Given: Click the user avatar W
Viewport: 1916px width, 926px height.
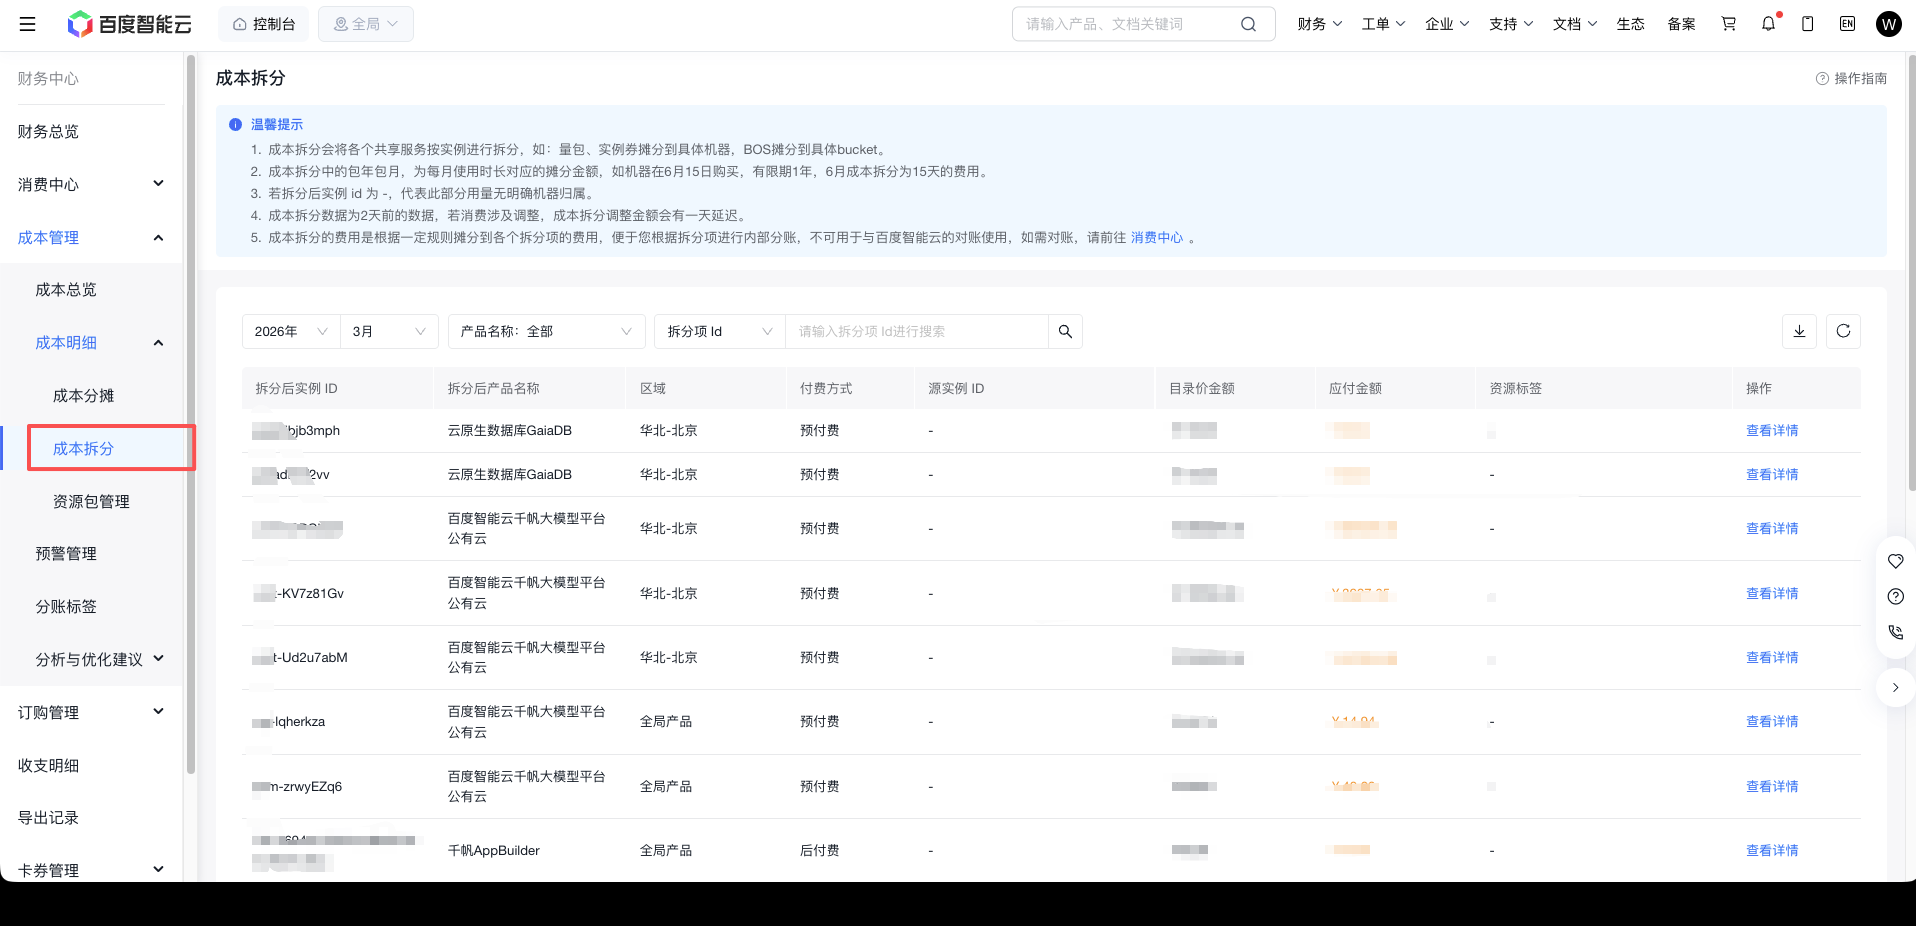Looking at the screenshot, I should pyautogui.click(x=1888, y=24).
